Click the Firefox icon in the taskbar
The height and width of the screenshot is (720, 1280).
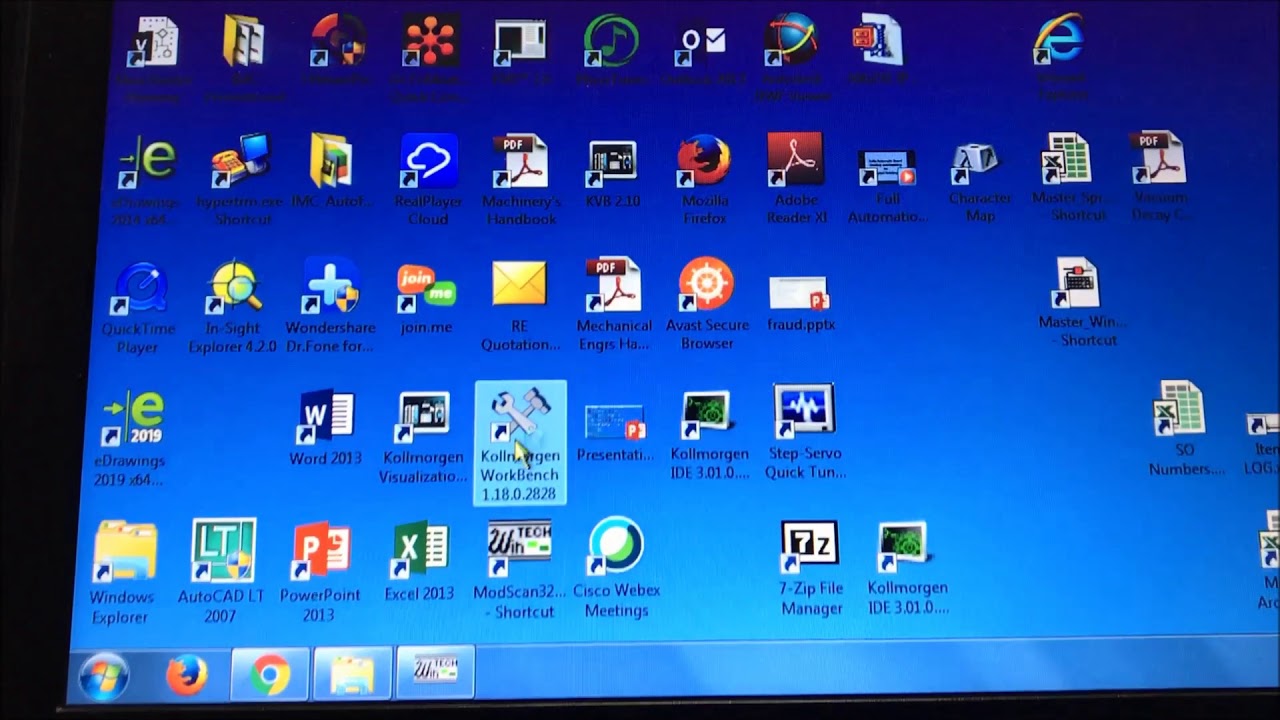tap(186, 675)
